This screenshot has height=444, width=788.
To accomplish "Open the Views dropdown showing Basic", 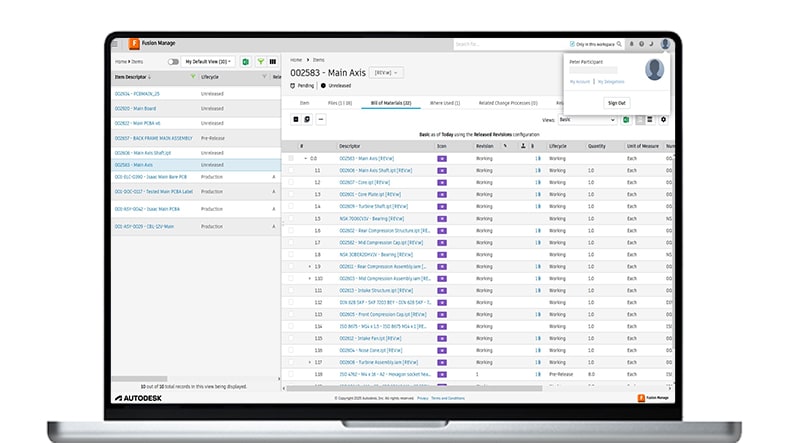I will pos(587,120).
